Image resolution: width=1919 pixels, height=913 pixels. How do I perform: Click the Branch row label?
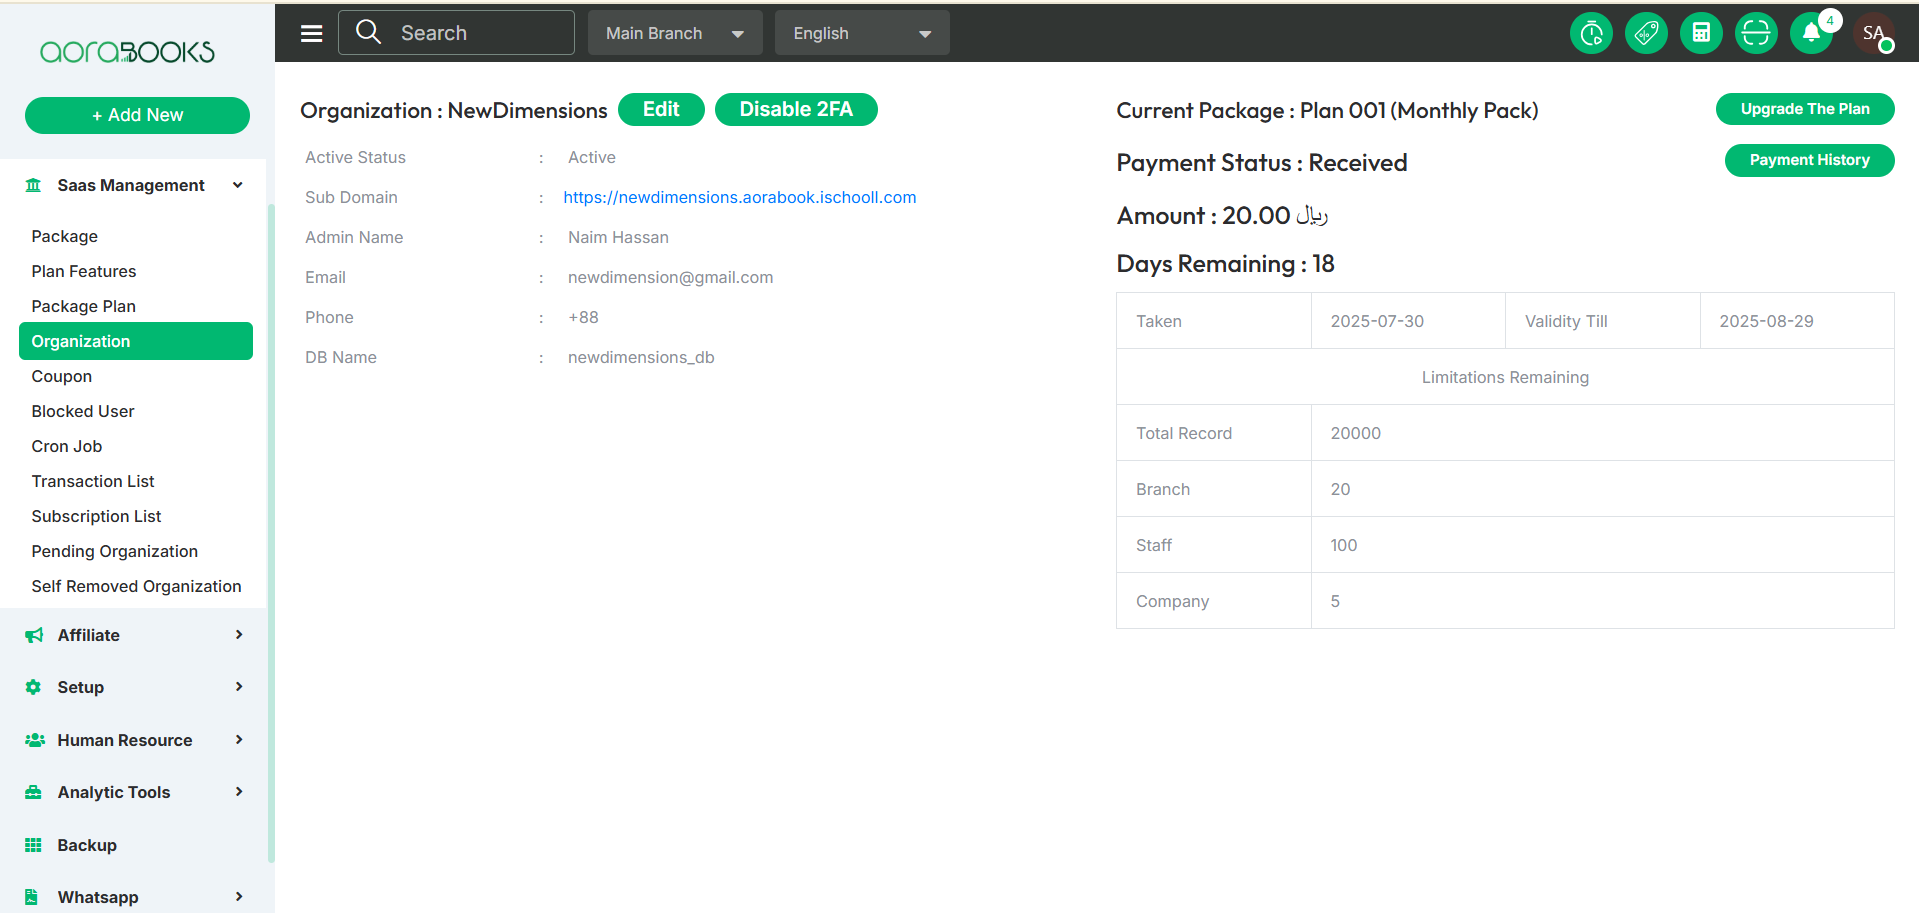pos(1163,489)
